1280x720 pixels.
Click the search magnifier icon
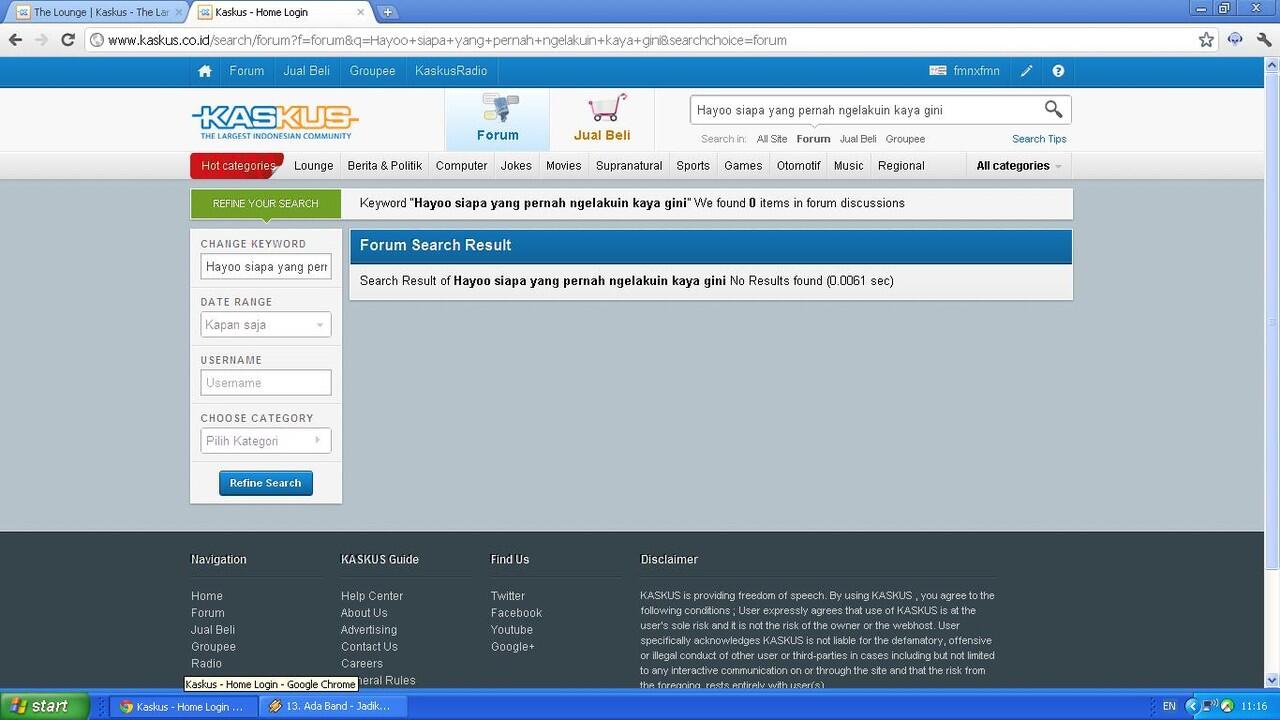coord(1053,109)
